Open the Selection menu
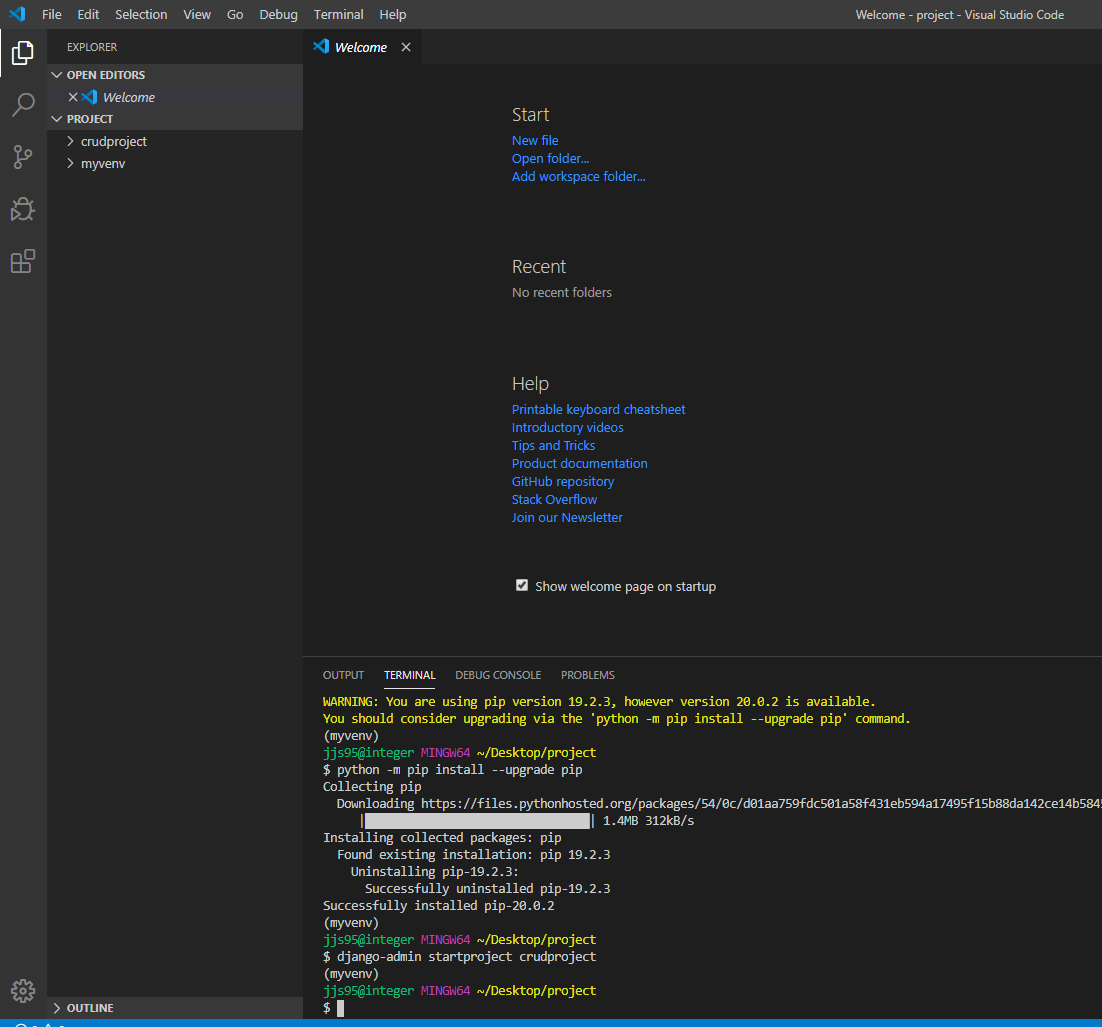 click(141, 14)
